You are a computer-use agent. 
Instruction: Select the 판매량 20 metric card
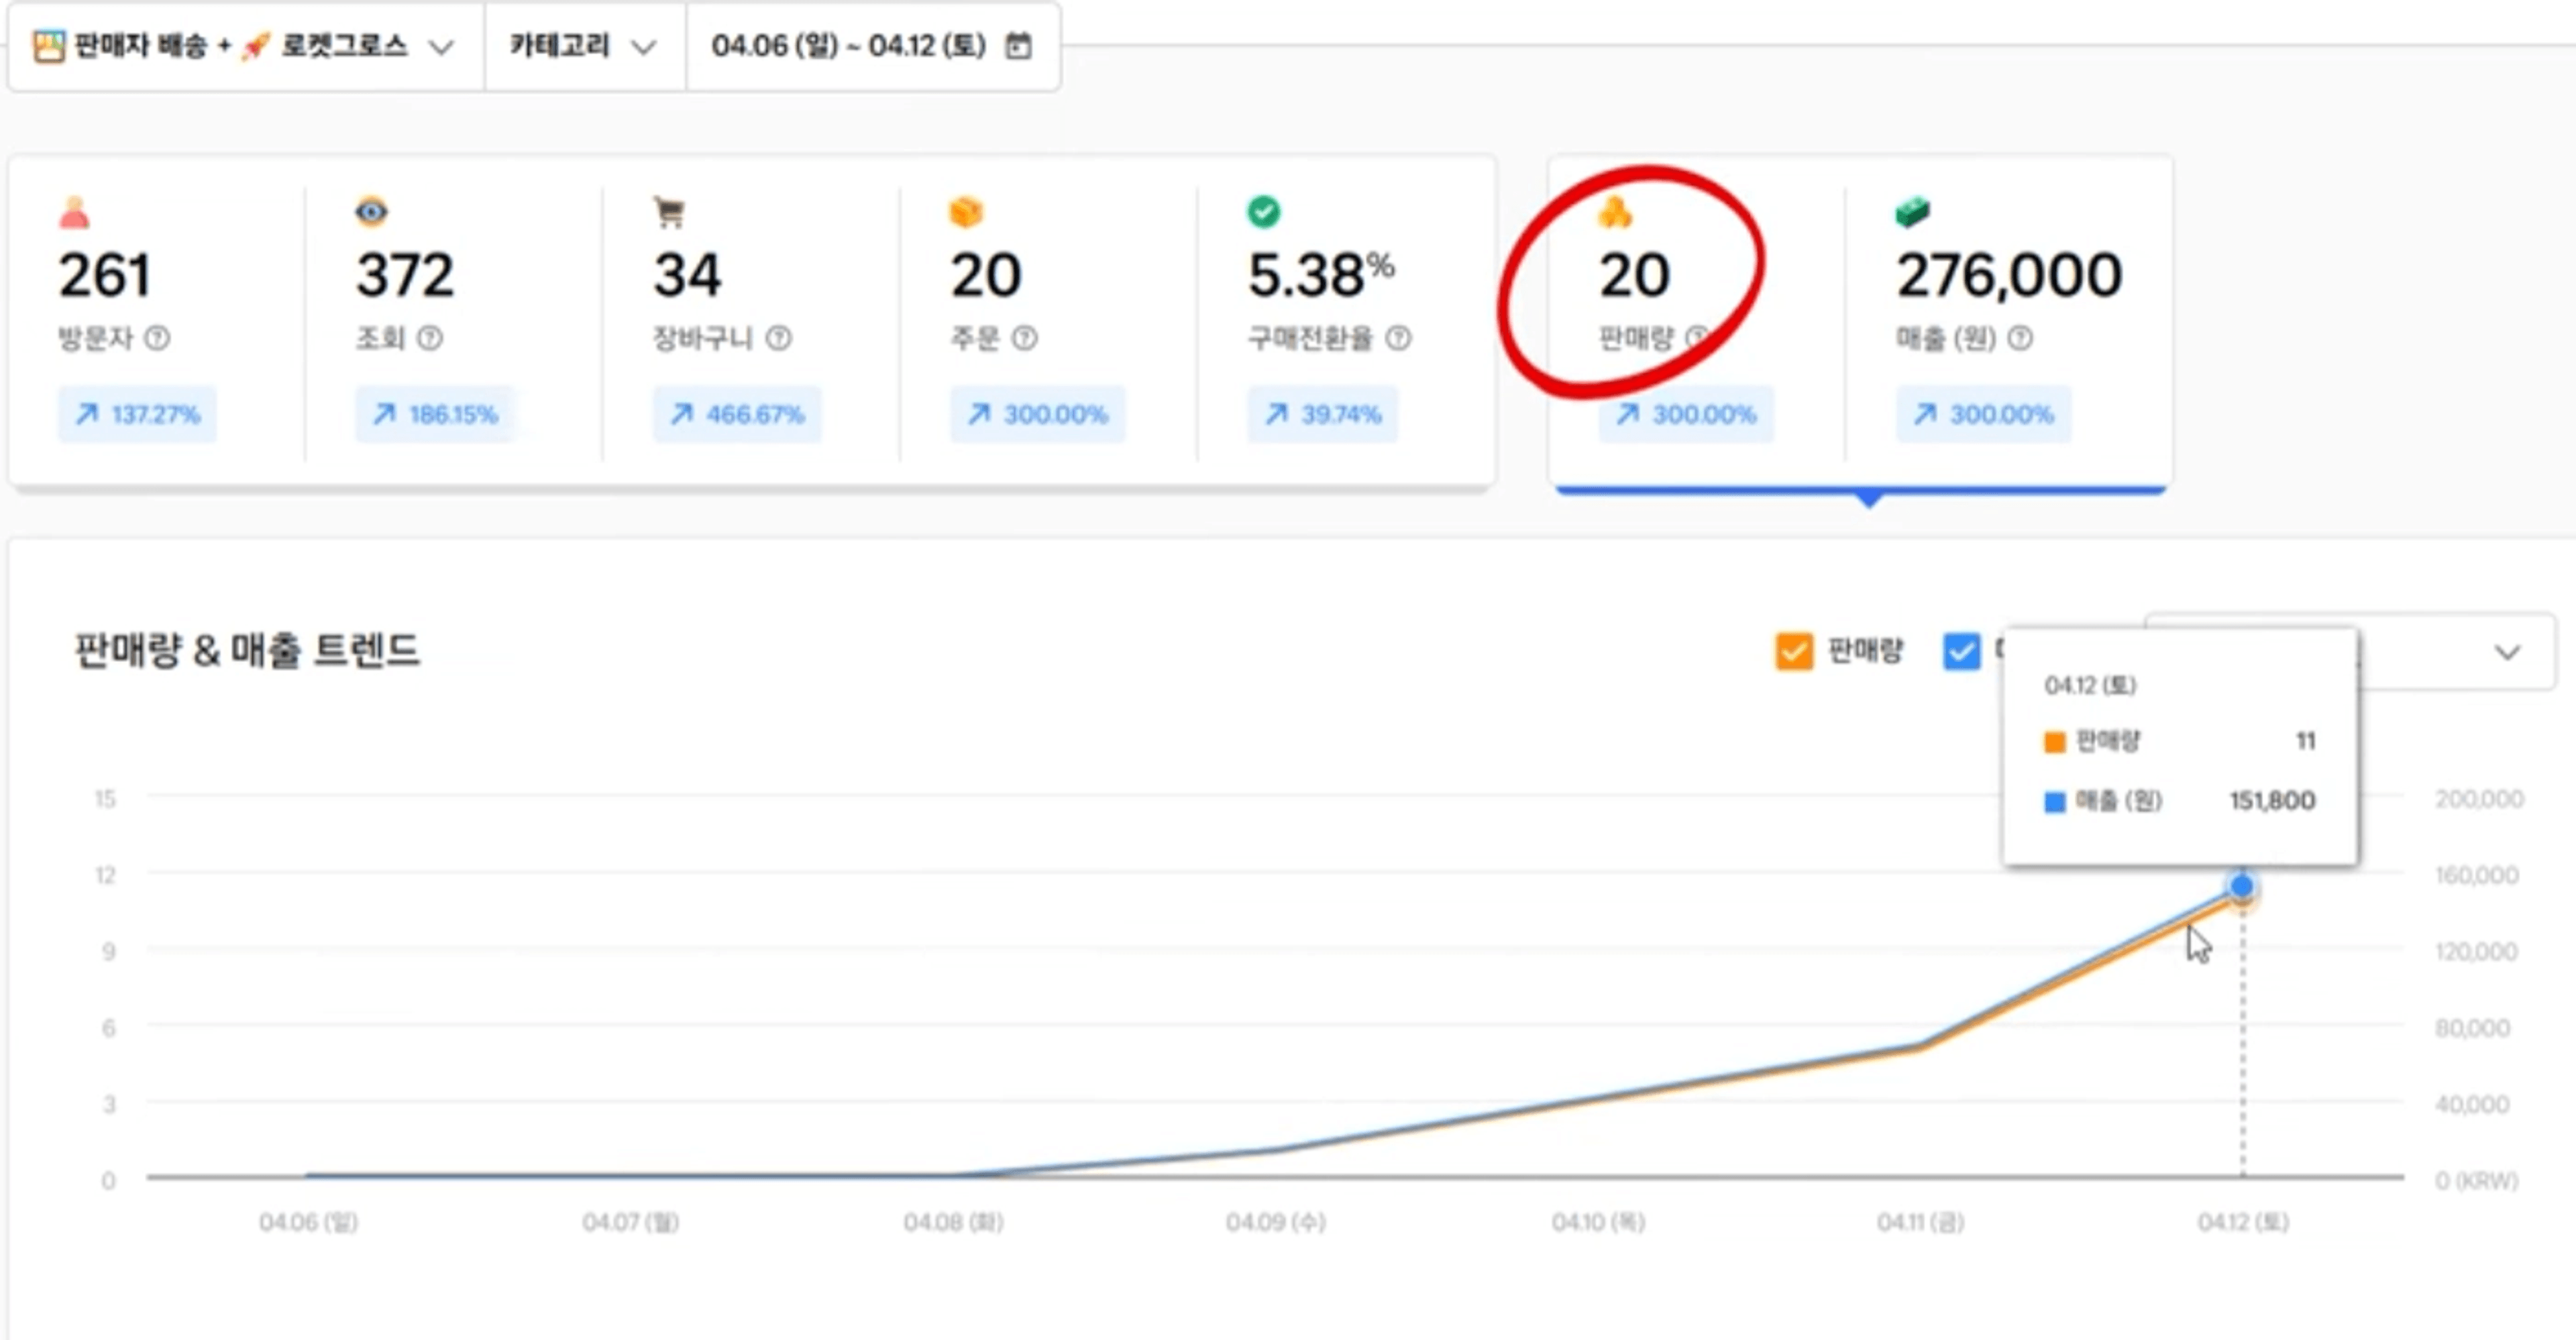click(1634, 275)
